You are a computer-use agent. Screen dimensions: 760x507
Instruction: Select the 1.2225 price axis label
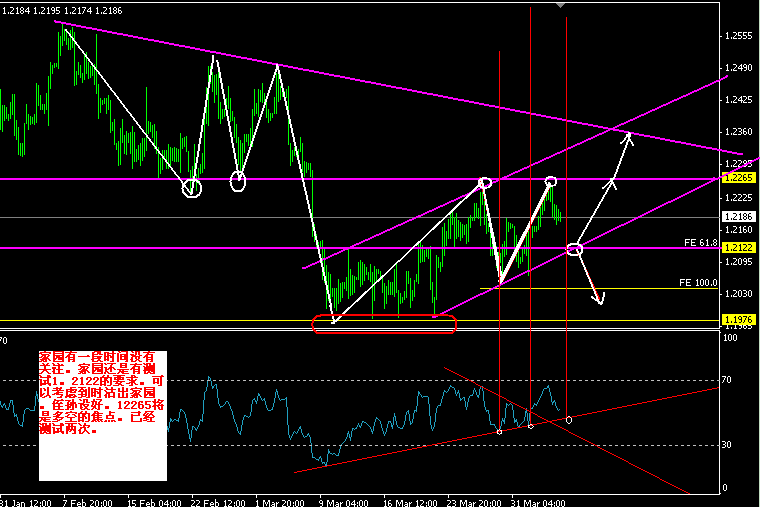click(x=739, y=198)
